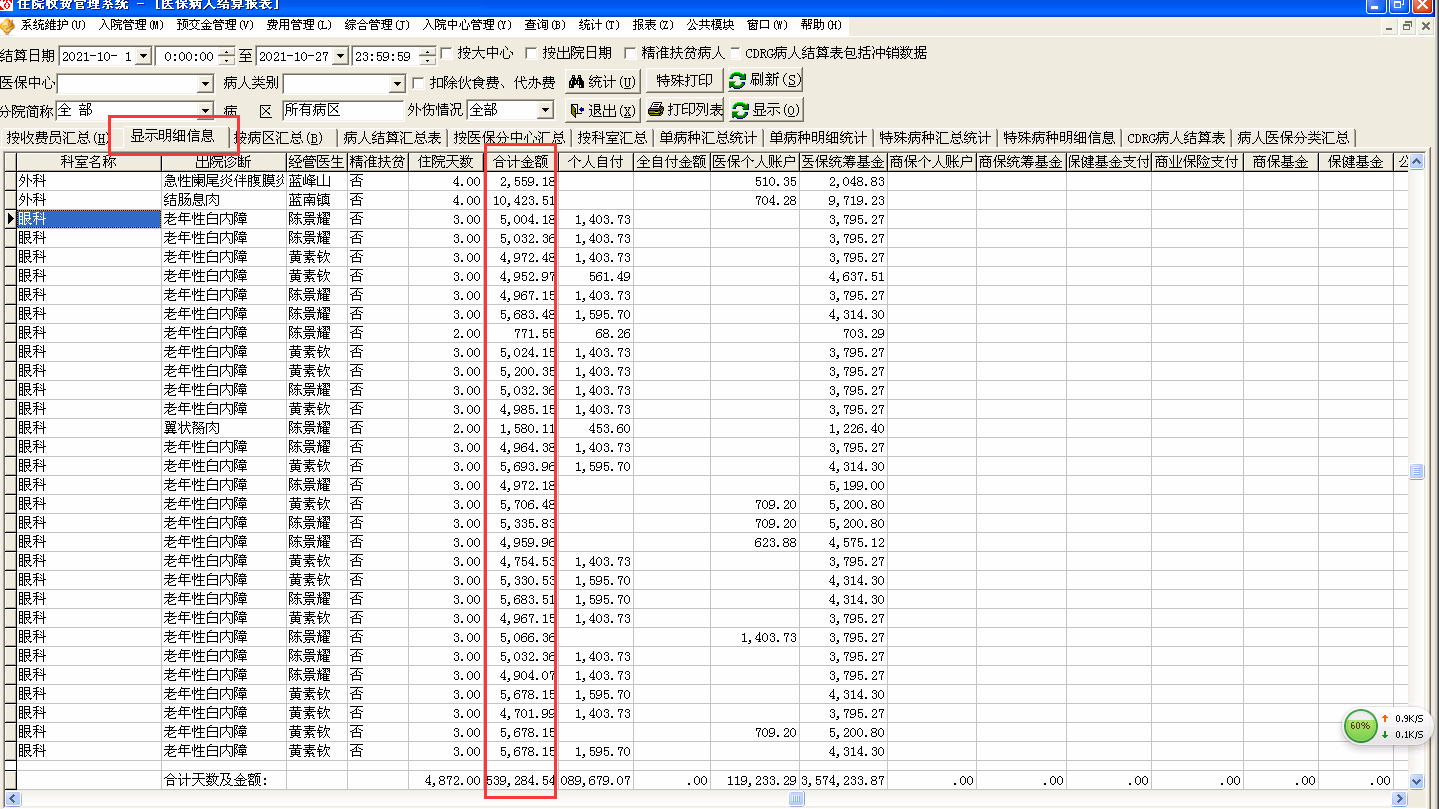Image resolution: width=1439 pixels, height=809 pixels.
Task: Refresh data with the 刷新(S) button
Action: (766, 81)
